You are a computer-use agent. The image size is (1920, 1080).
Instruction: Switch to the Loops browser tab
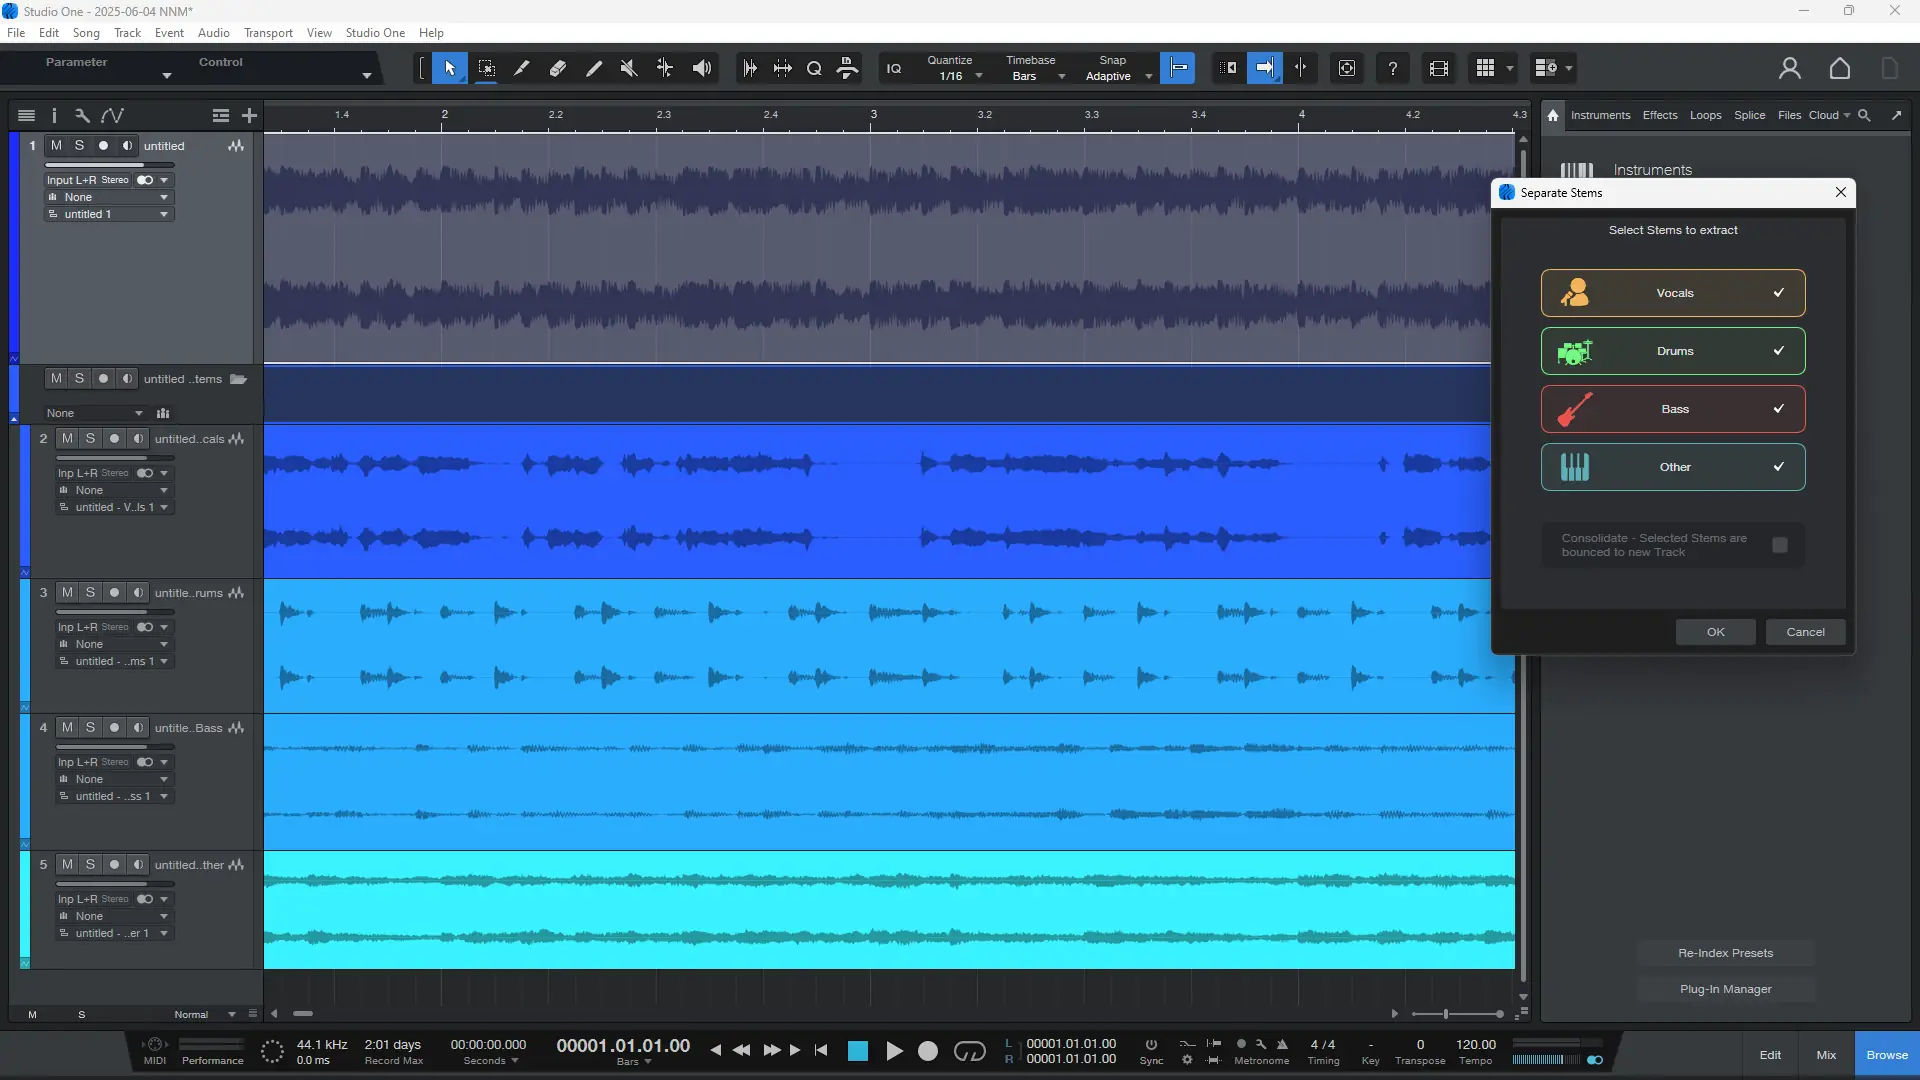coord(1705,115)
